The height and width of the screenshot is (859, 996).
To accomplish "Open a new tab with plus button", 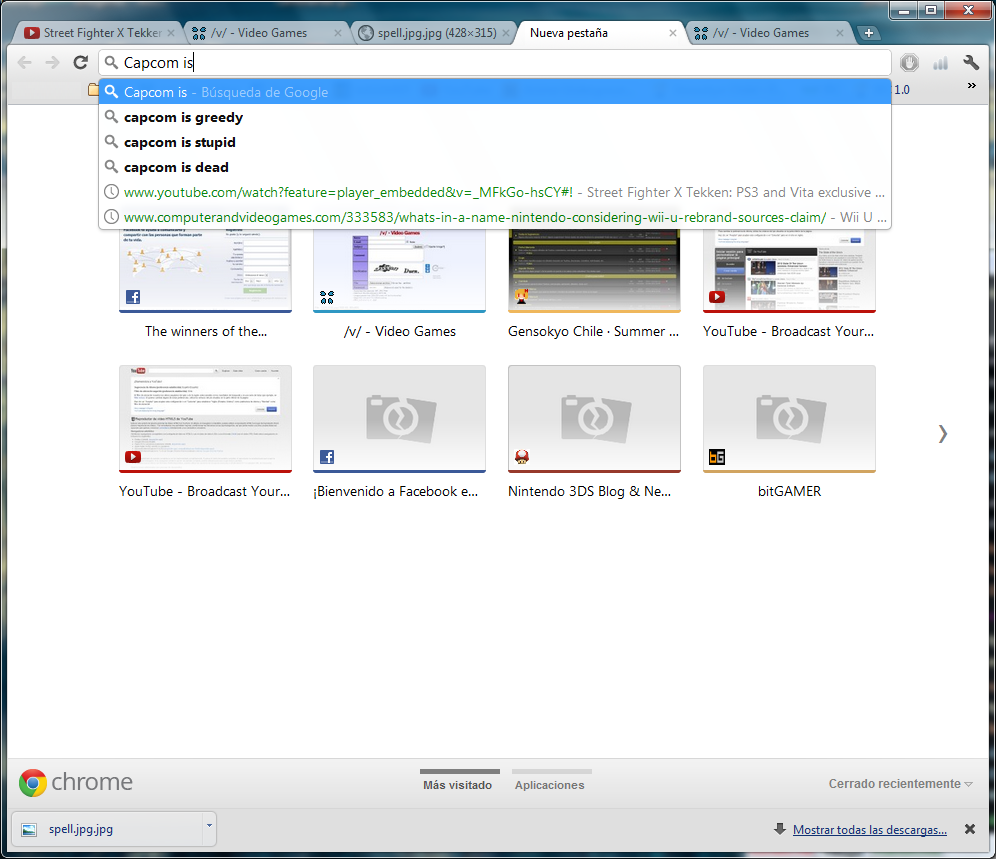I will click(x=869, y=32).
